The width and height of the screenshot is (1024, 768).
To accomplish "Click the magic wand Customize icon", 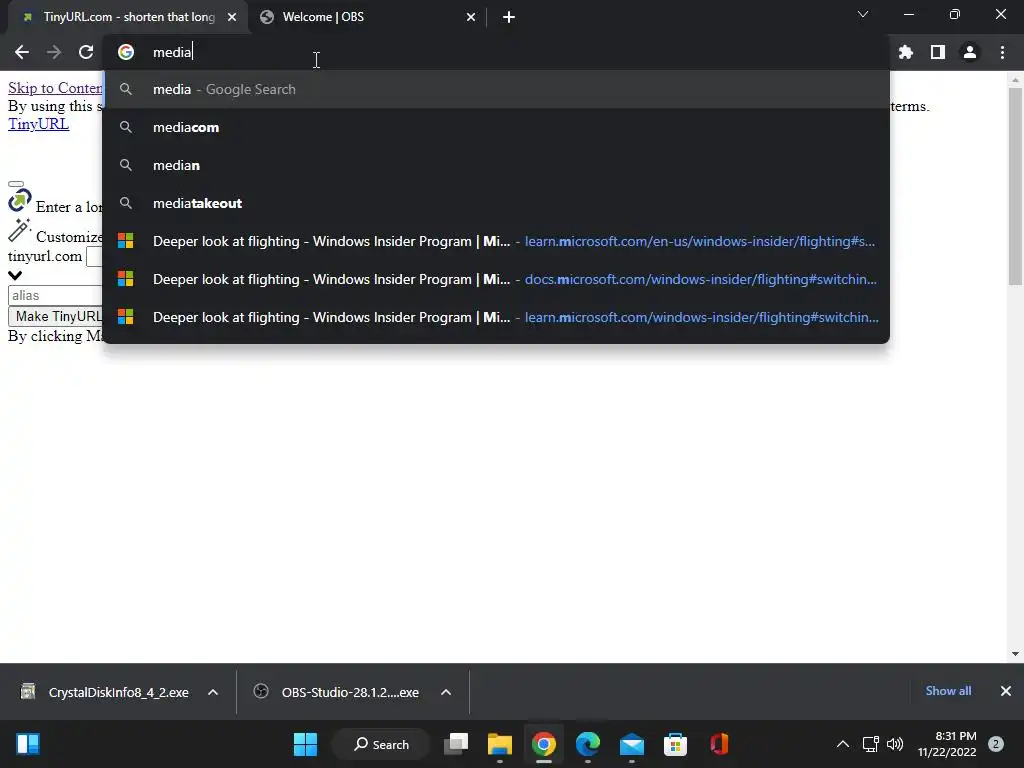I will 20,230.
